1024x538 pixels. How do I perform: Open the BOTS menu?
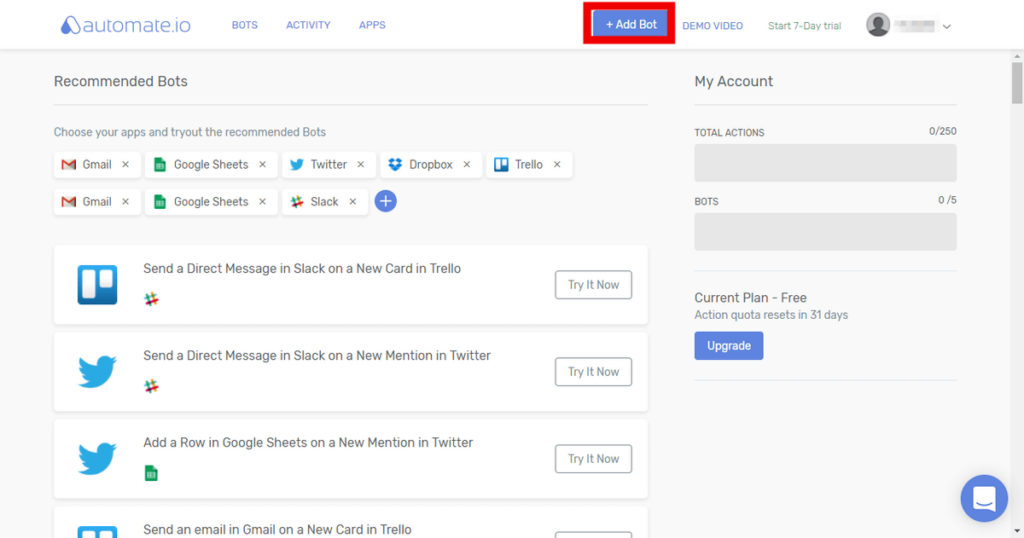coord(245,25)
